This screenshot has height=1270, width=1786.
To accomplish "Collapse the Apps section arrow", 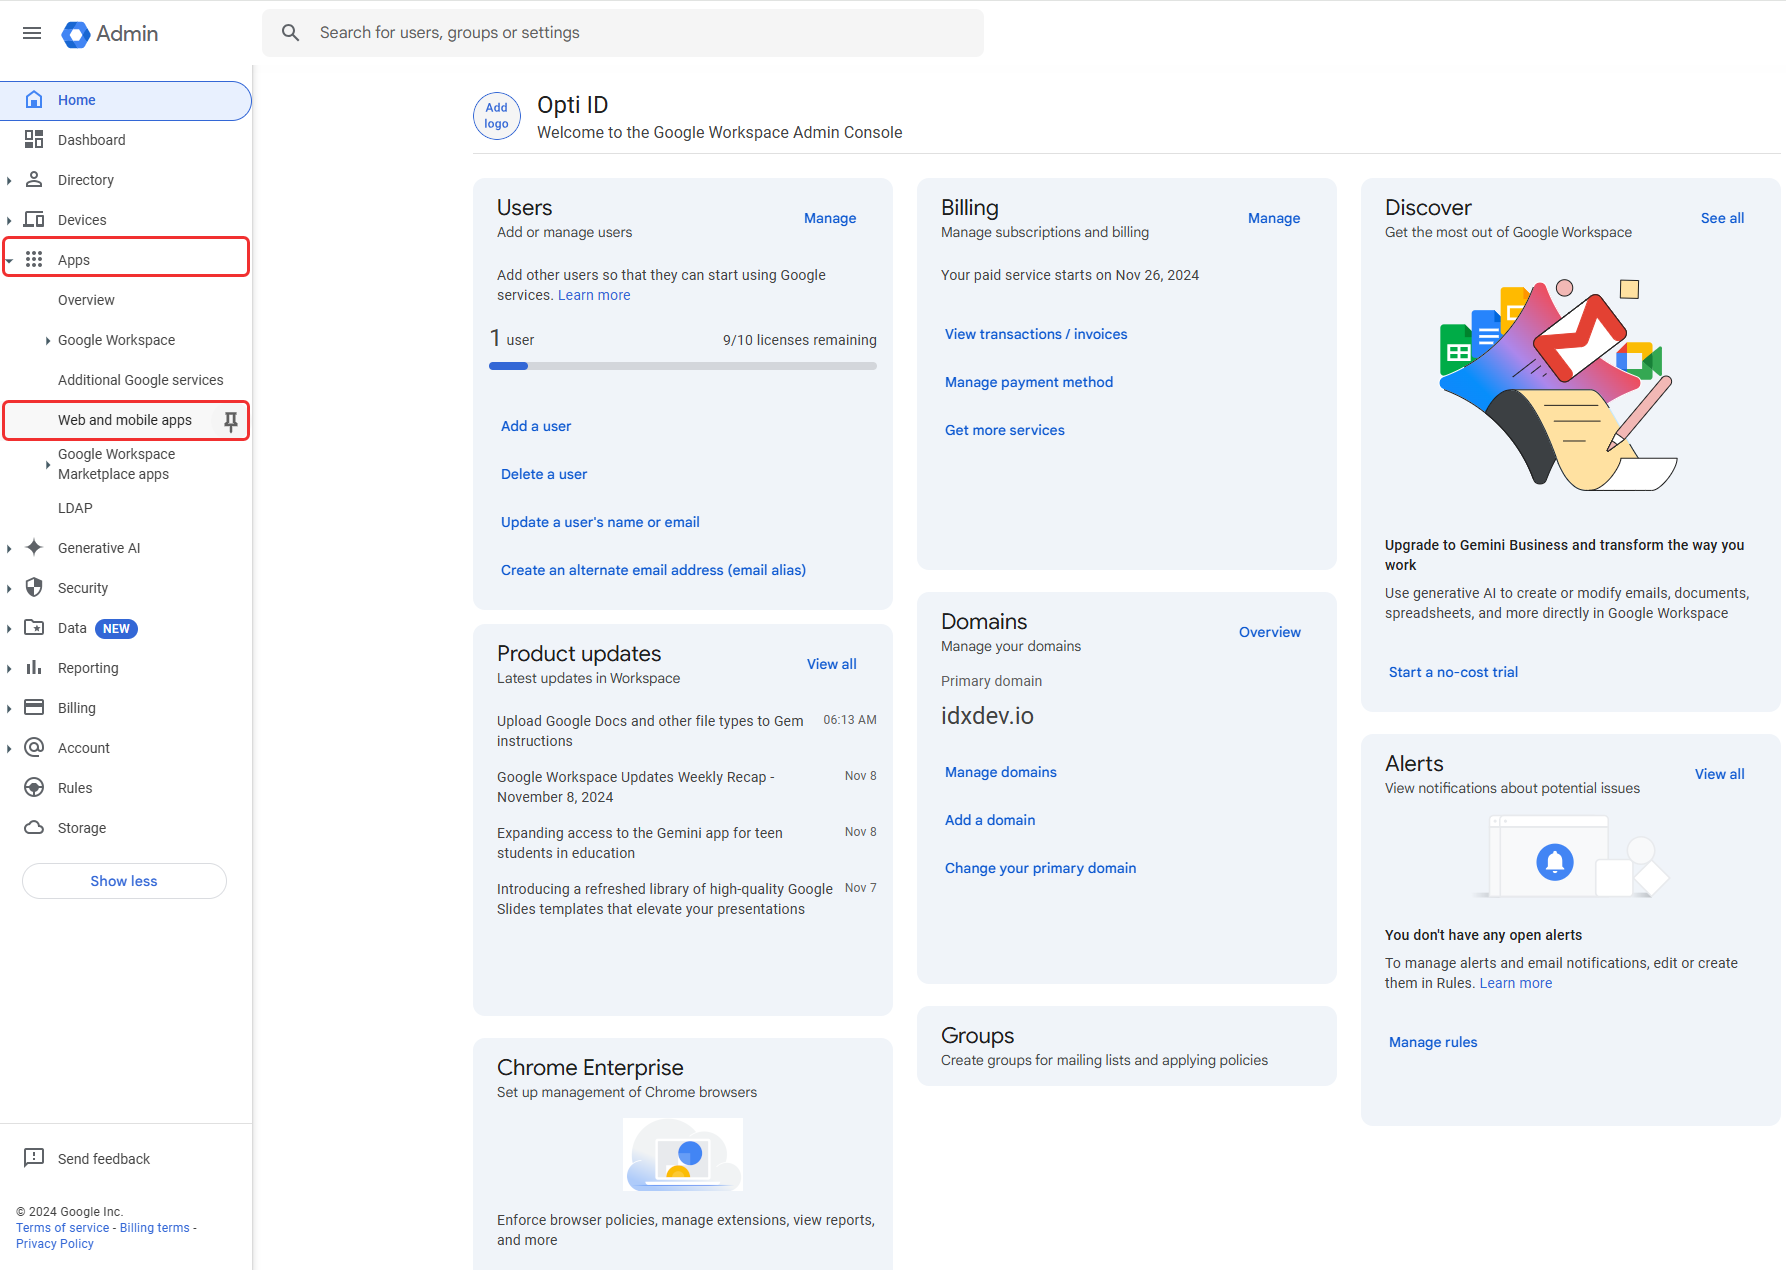I will tap(9, 260).
